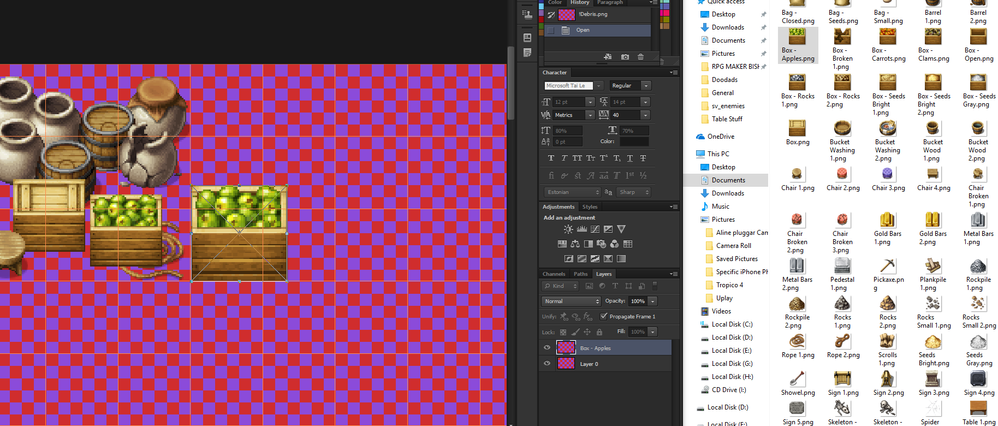Viewport: 998px width, 426px height.
Task: Click the text Color swatch in Character panel
Action: click(634, 141)
